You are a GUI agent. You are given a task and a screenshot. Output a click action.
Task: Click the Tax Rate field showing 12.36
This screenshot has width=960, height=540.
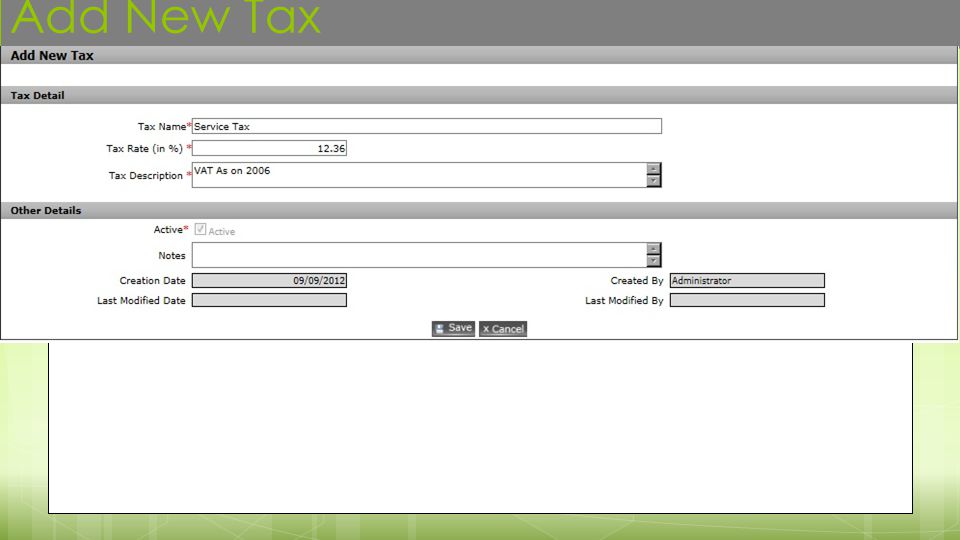269,148
